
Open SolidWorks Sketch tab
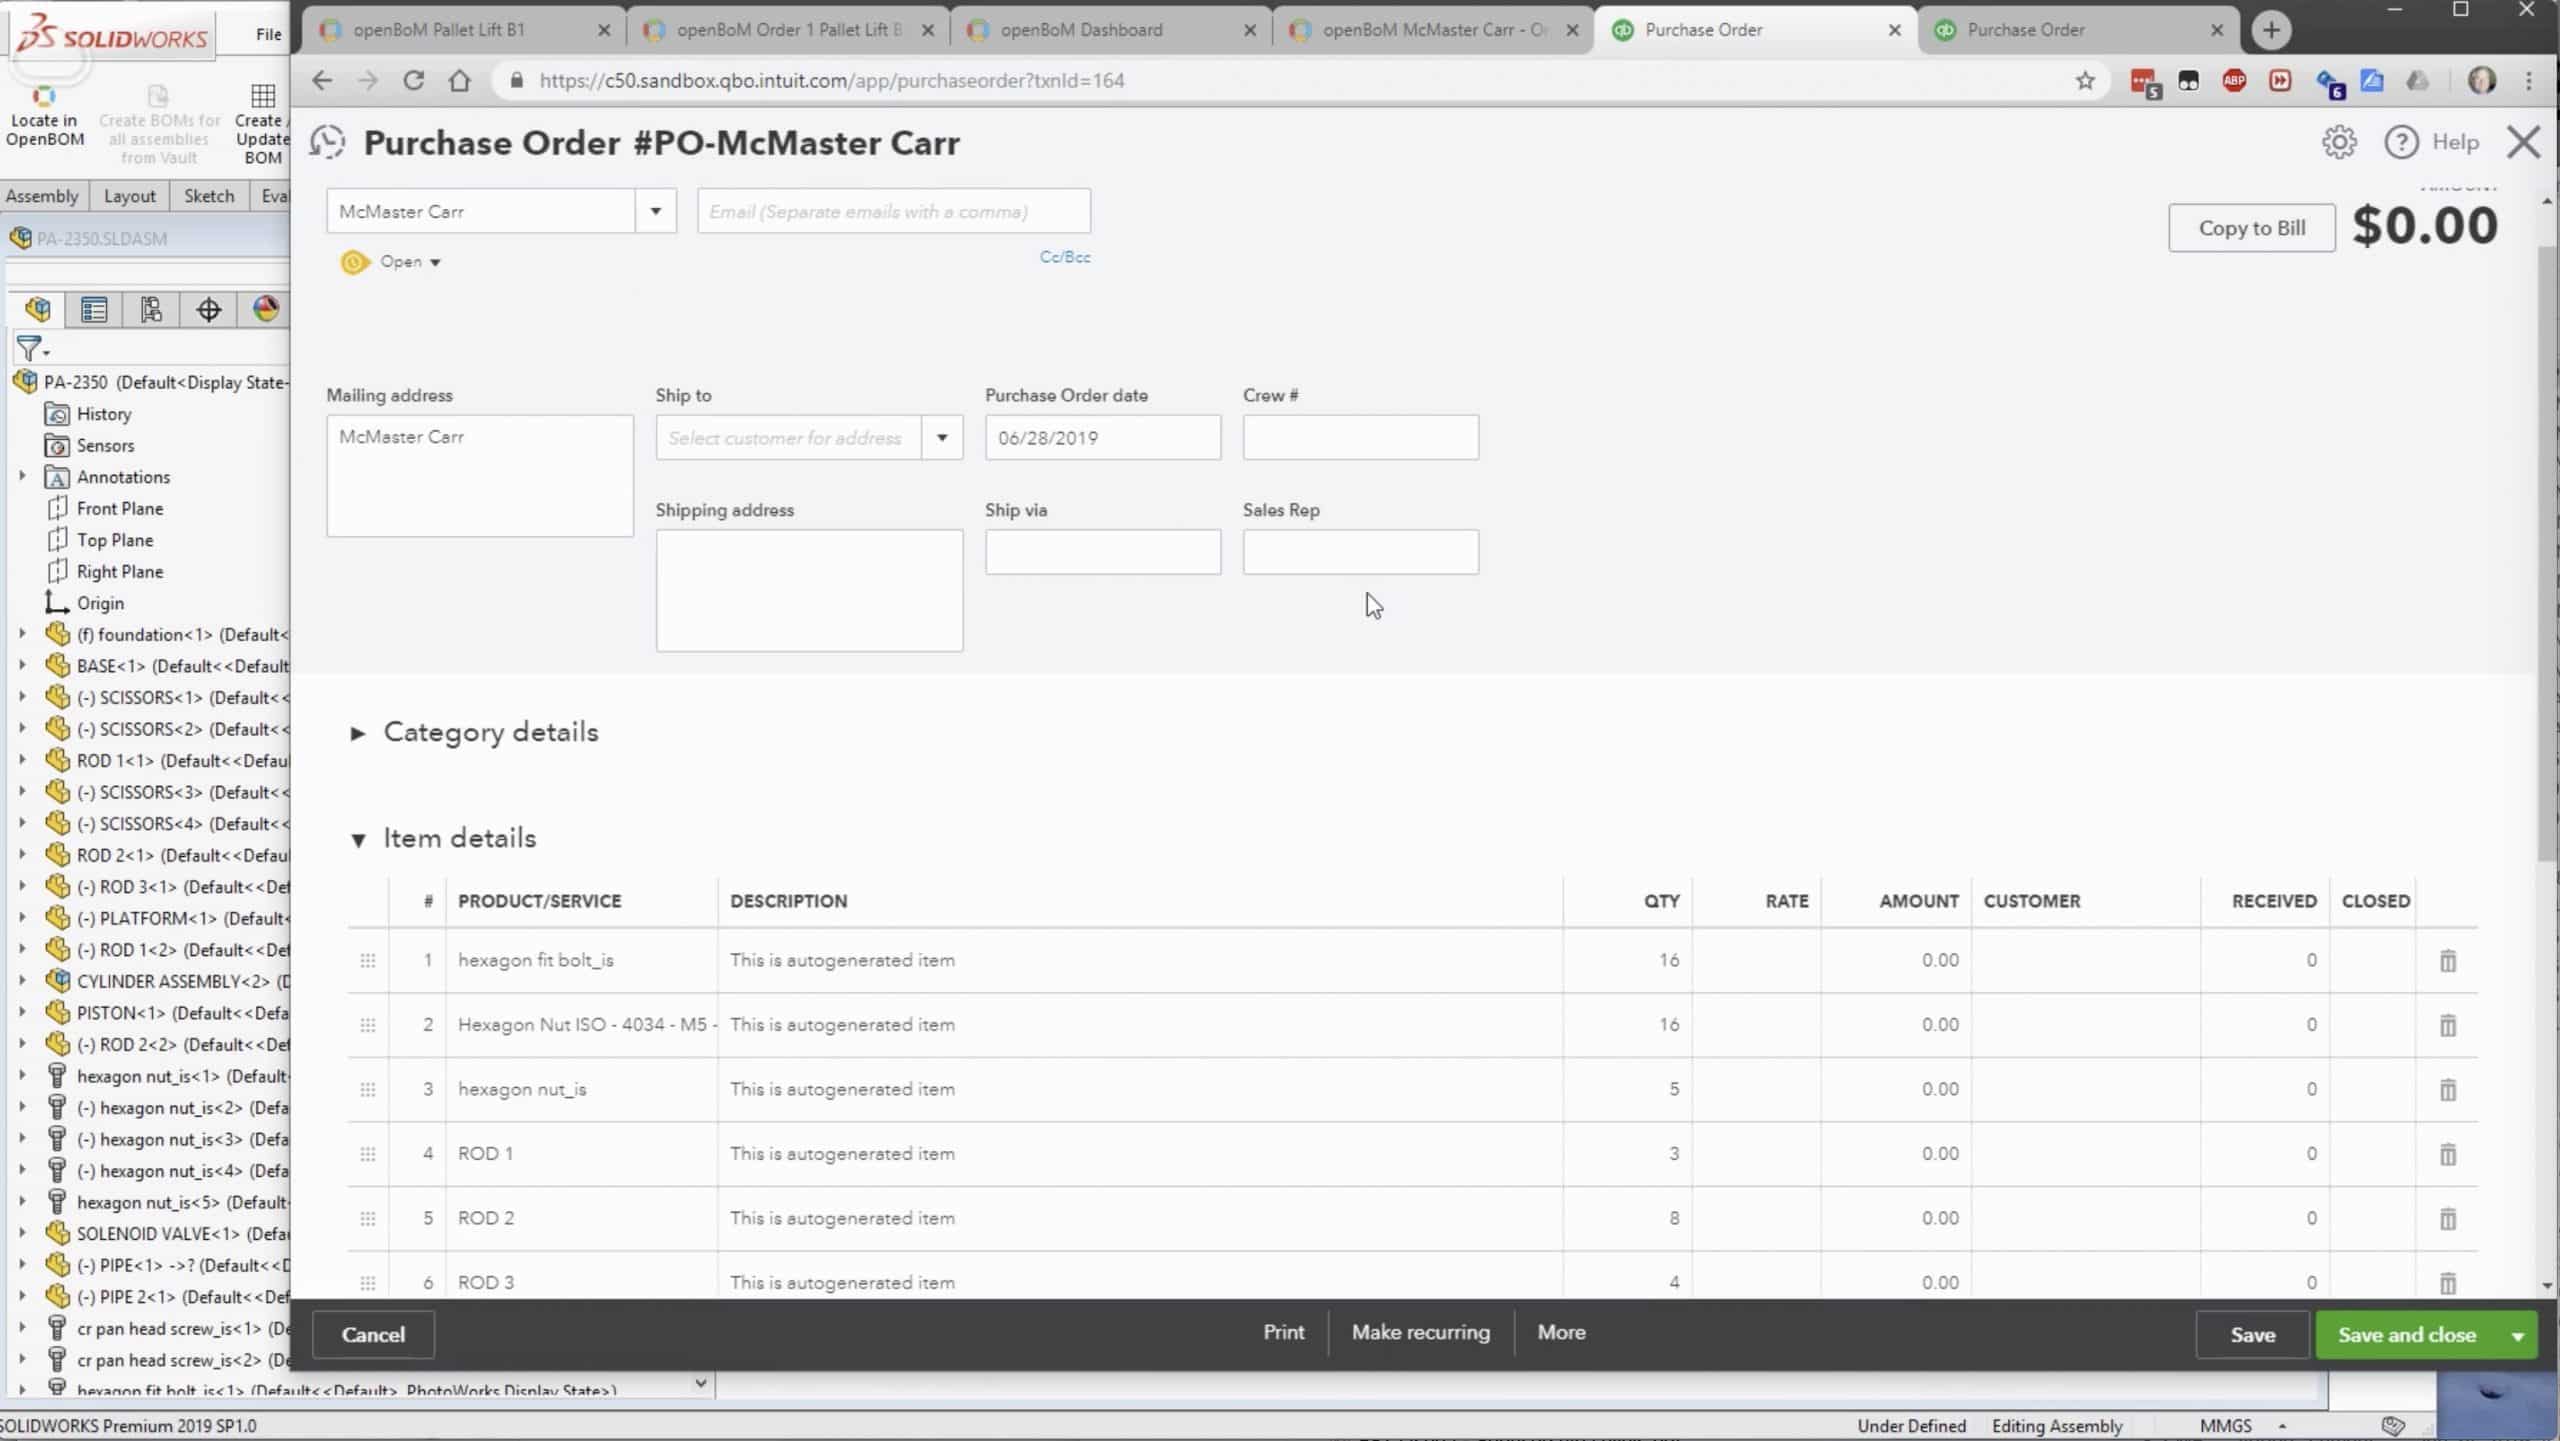click(x=208, y=196)
